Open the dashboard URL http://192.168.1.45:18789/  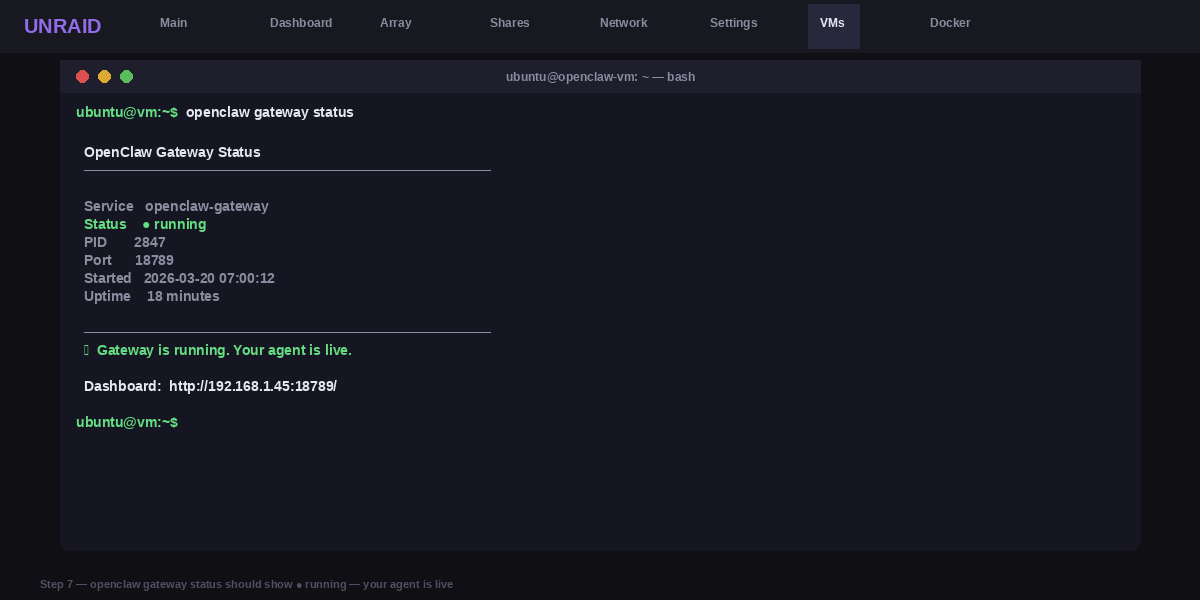click(x=253, y=386)
